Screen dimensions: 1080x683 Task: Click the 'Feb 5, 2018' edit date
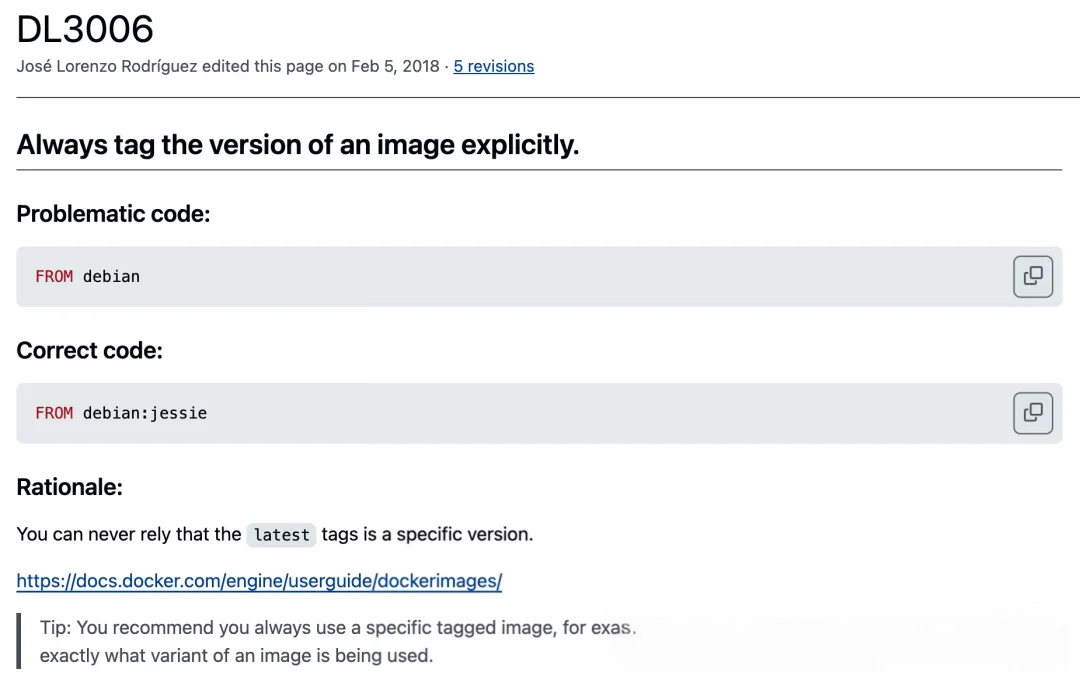tap(395, 66)
